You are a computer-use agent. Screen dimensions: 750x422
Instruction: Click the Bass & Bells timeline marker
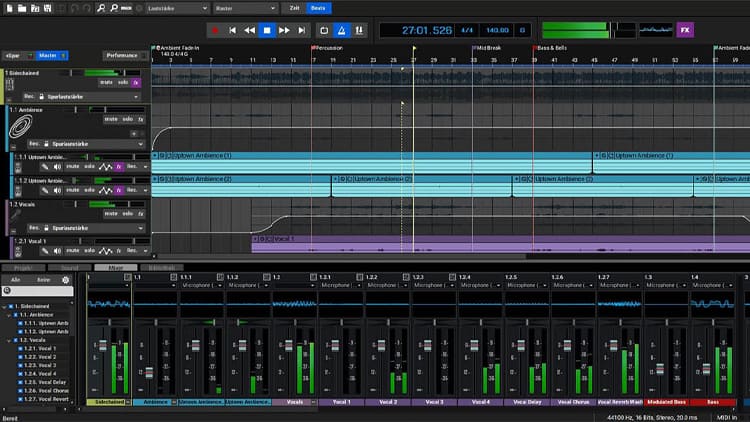(551, 48)
